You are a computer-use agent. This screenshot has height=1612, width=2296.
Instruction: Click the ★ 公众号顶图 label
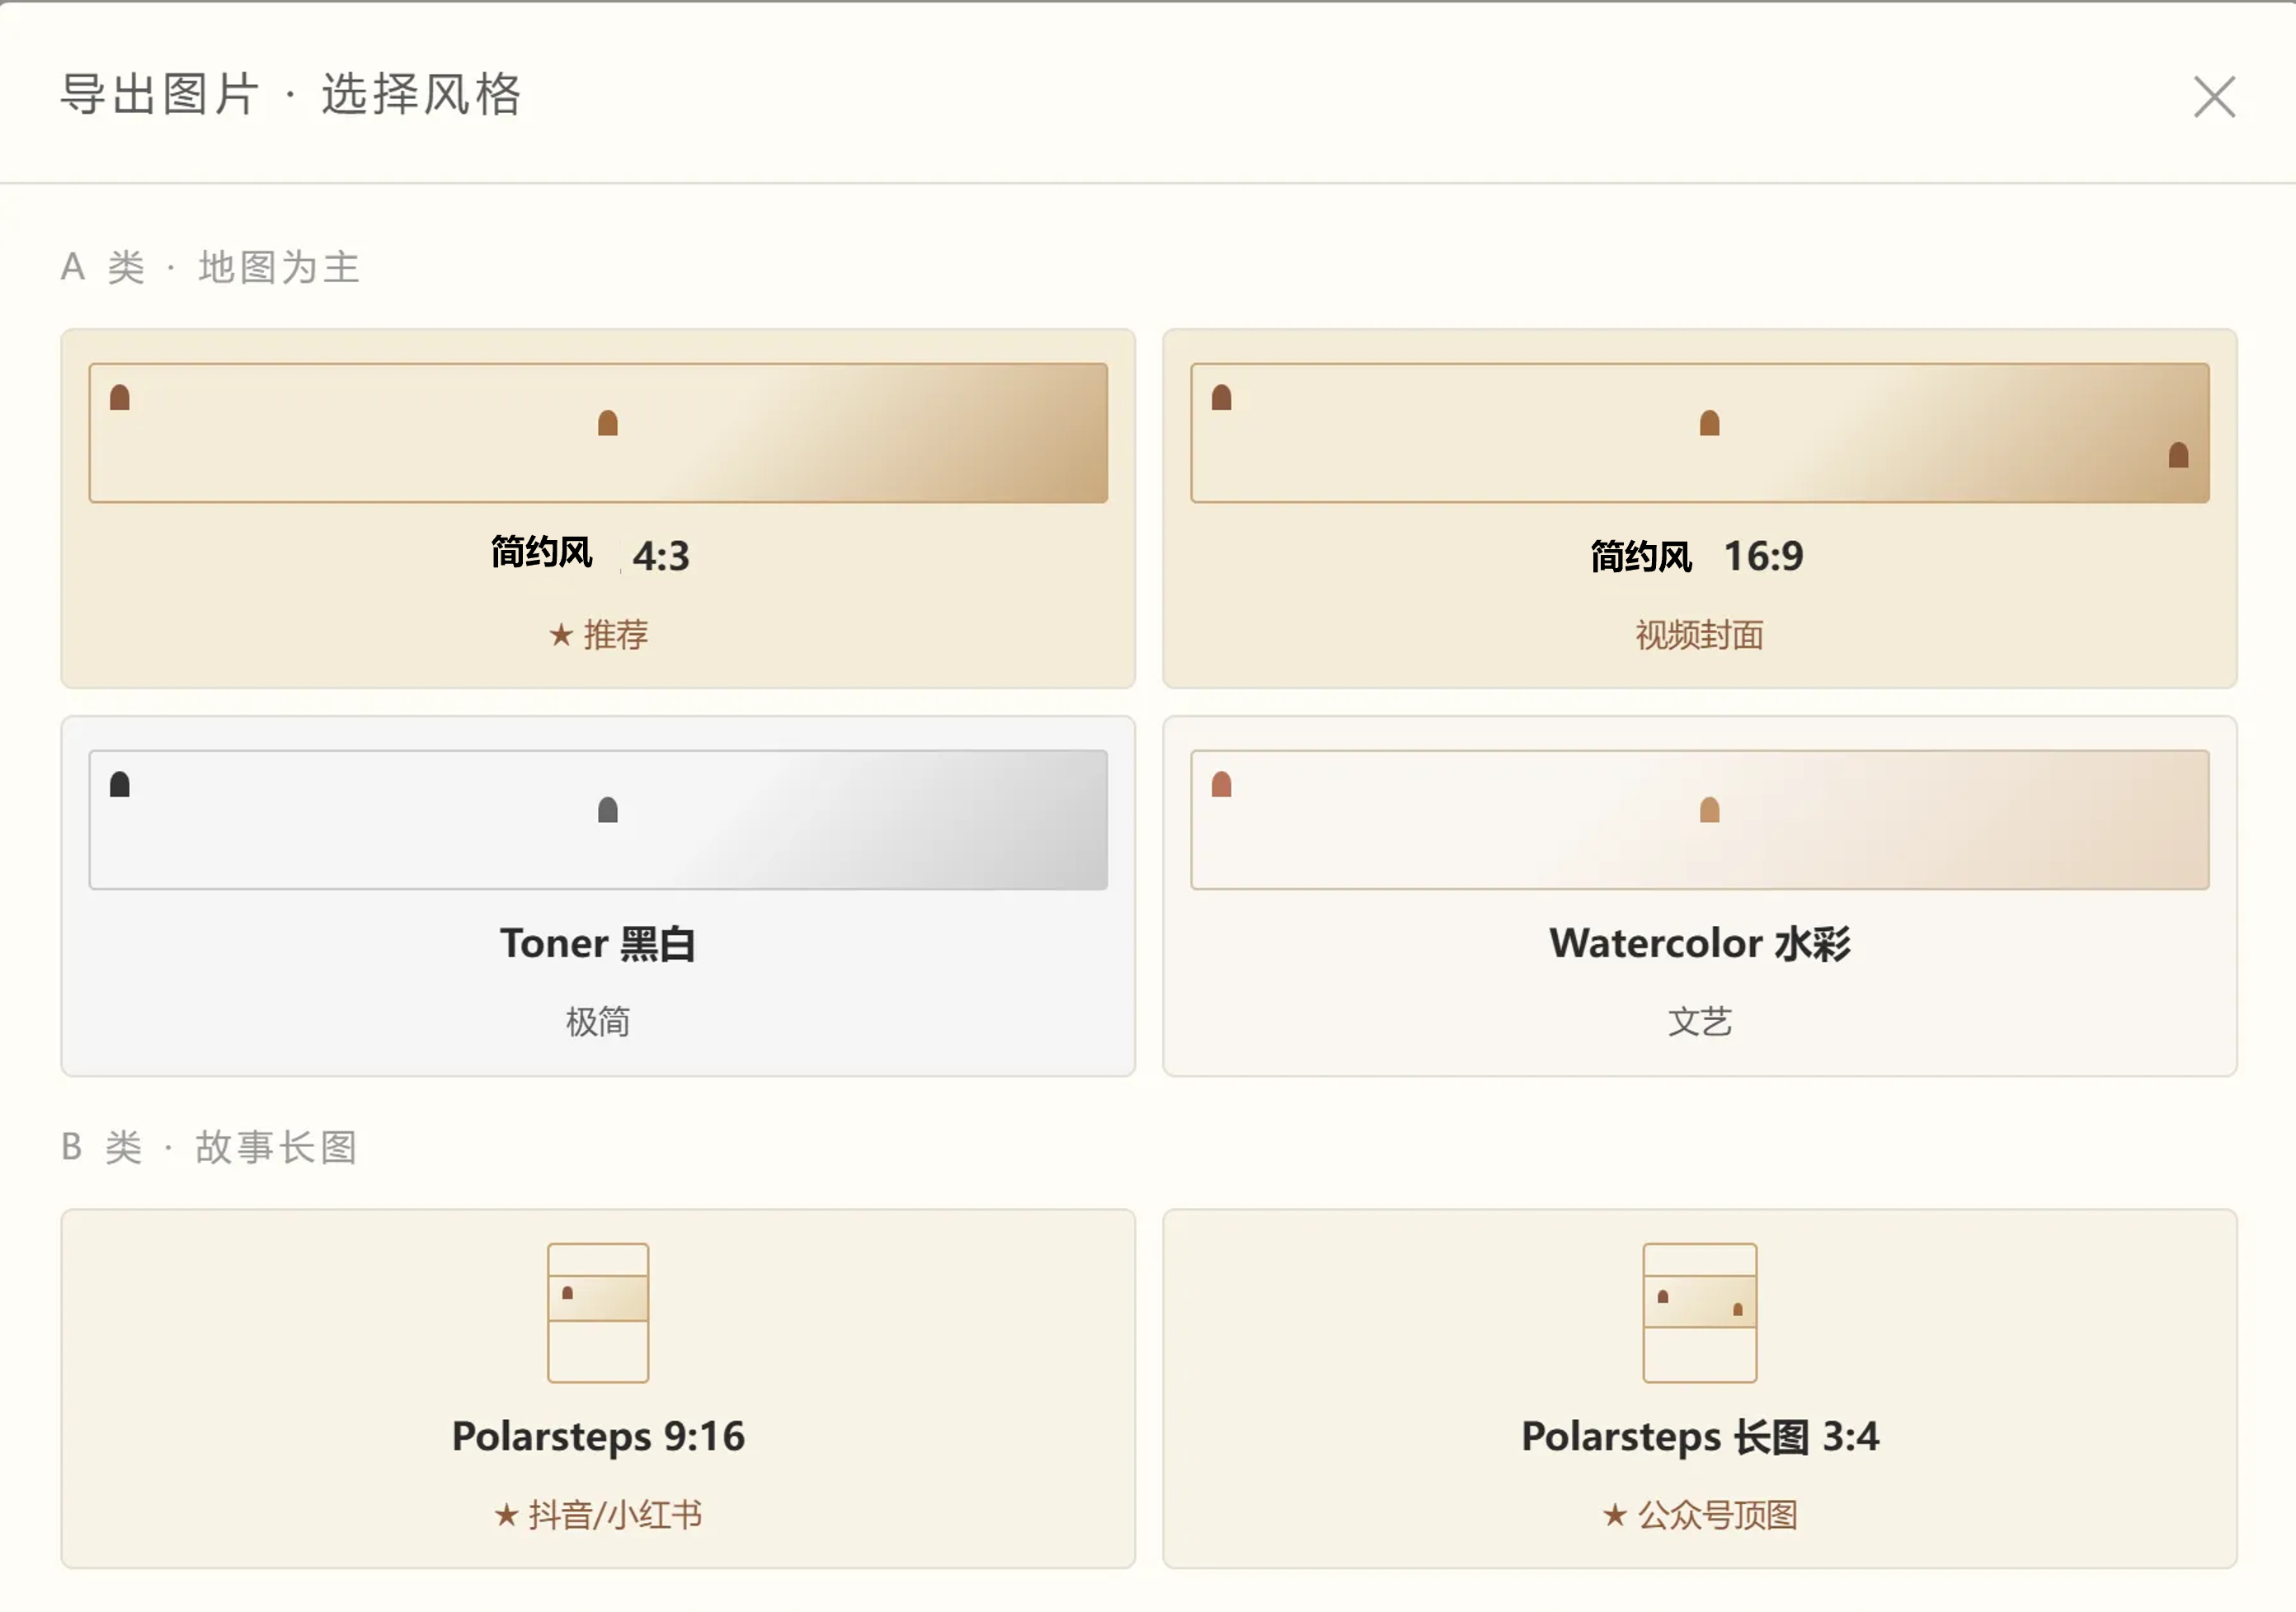1699,1515
